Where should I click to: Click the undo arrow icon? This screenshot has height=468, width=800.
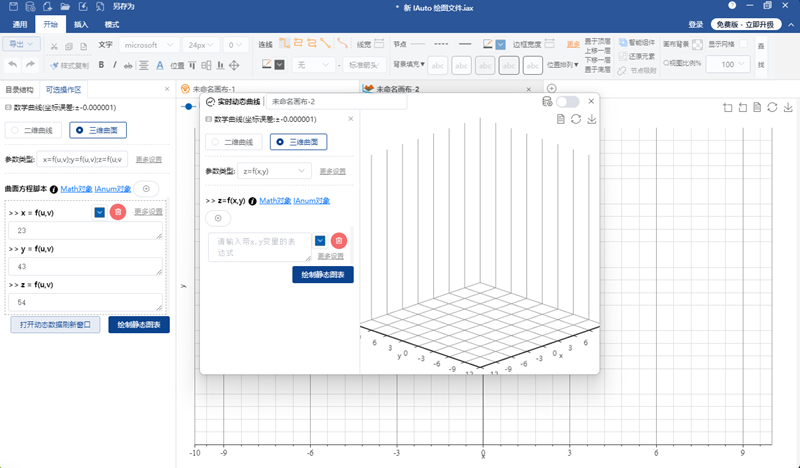13,65
